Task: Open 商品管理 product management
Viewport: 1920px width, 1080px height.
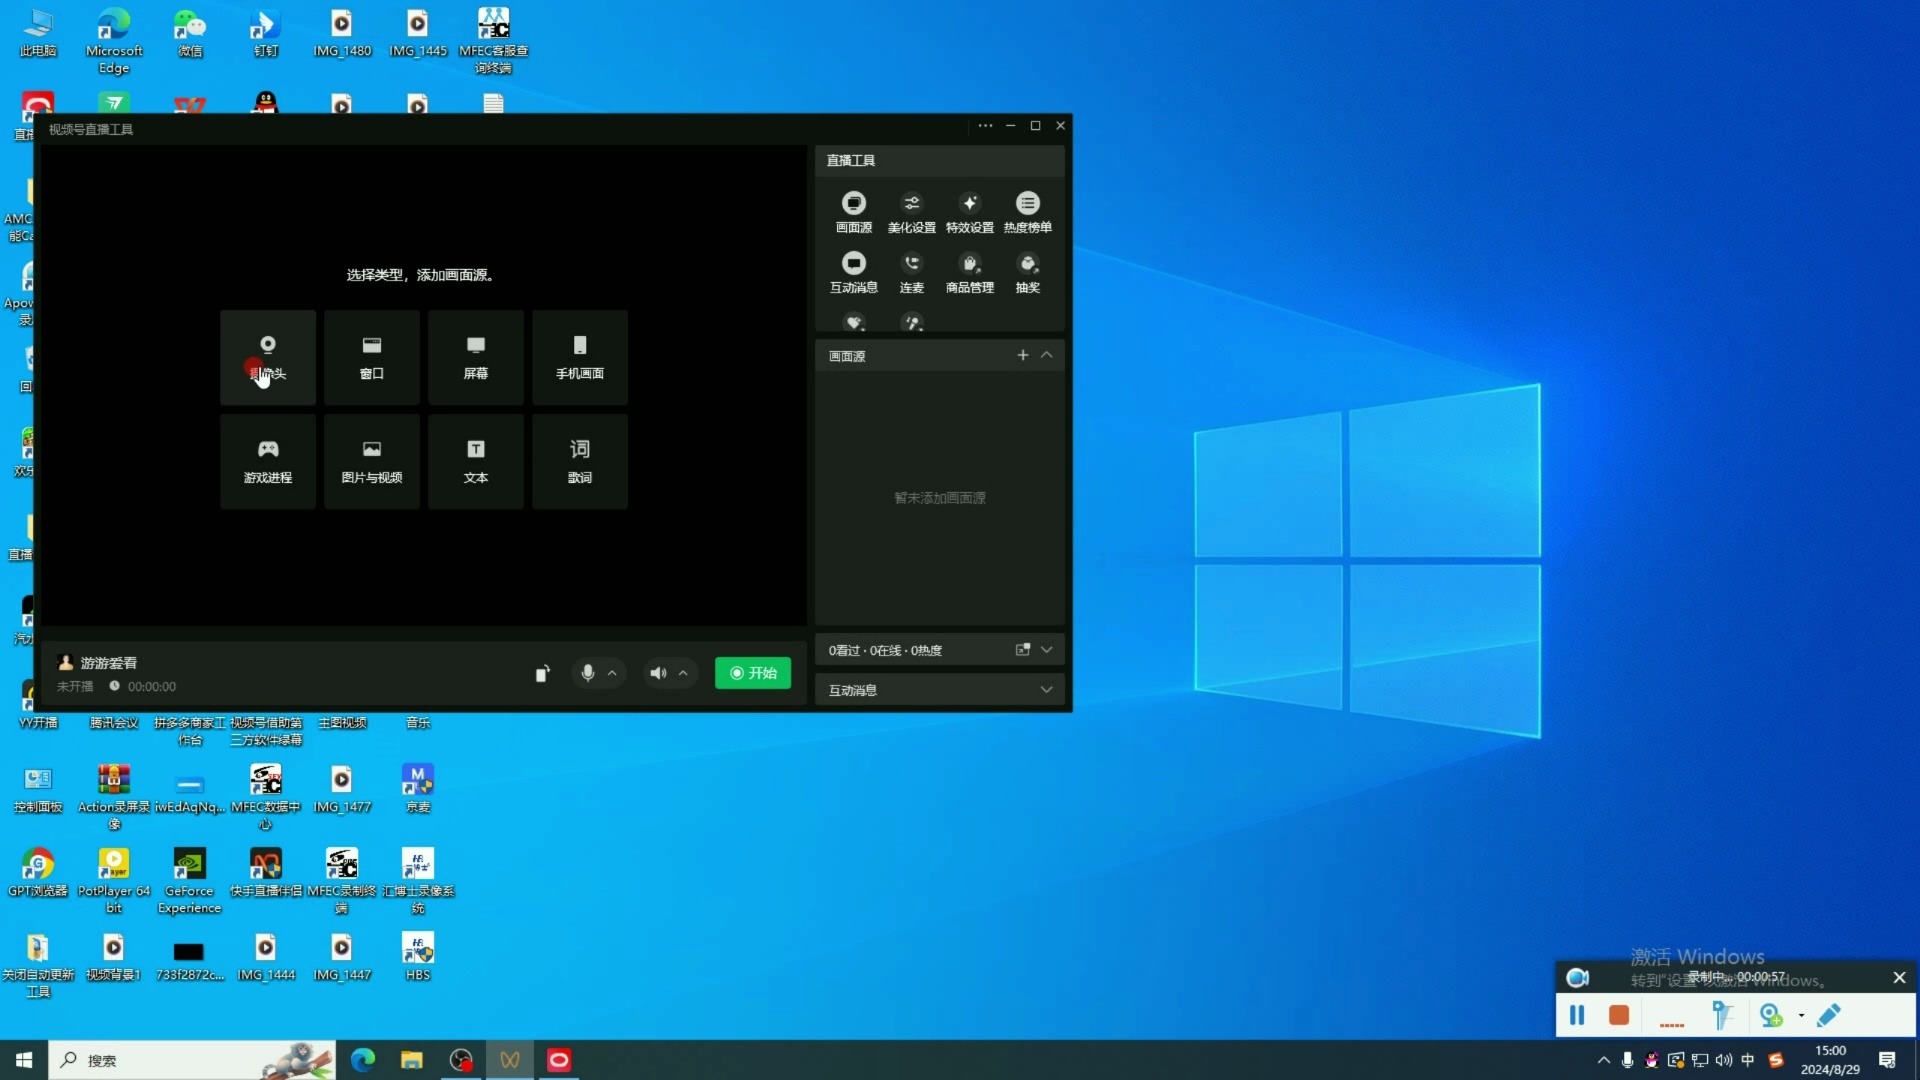Action: click(x=970, y=272)
